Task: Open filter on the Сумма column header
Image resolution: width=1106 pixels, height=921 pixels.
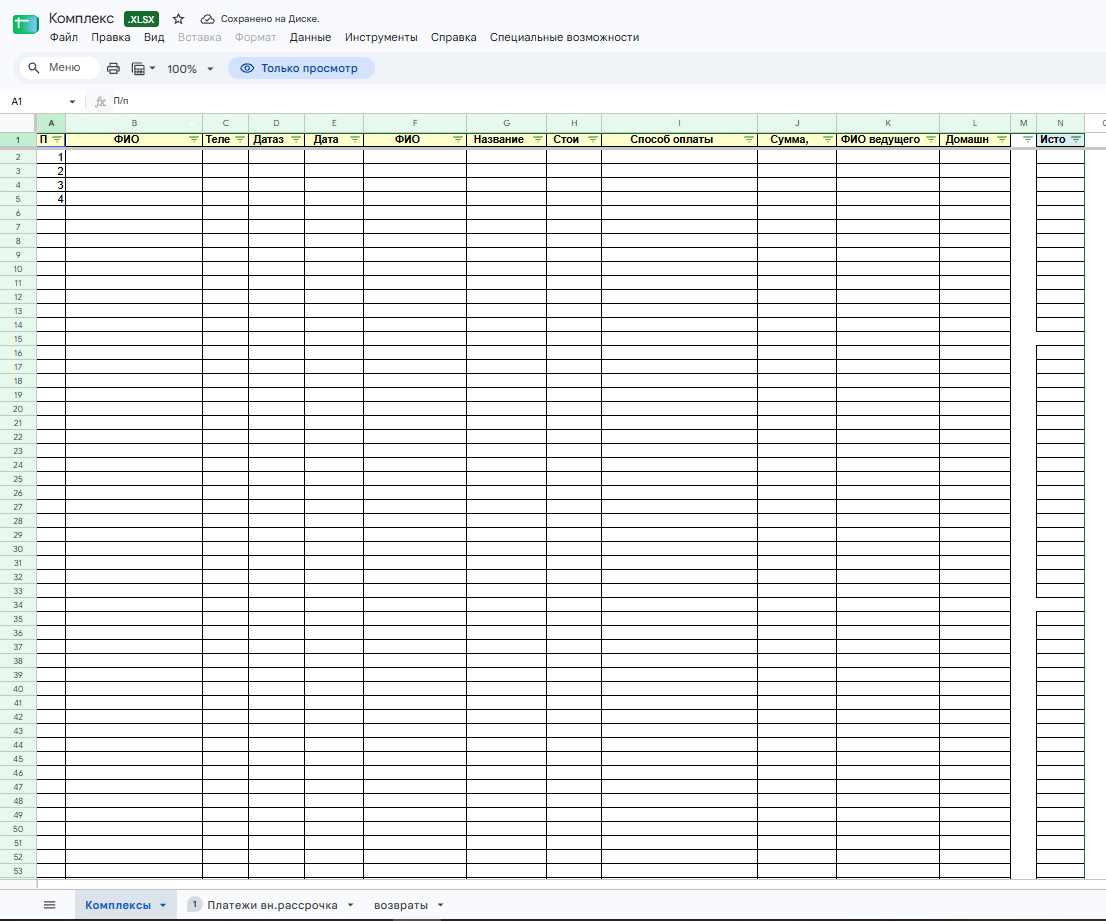Action: [828, 140]
